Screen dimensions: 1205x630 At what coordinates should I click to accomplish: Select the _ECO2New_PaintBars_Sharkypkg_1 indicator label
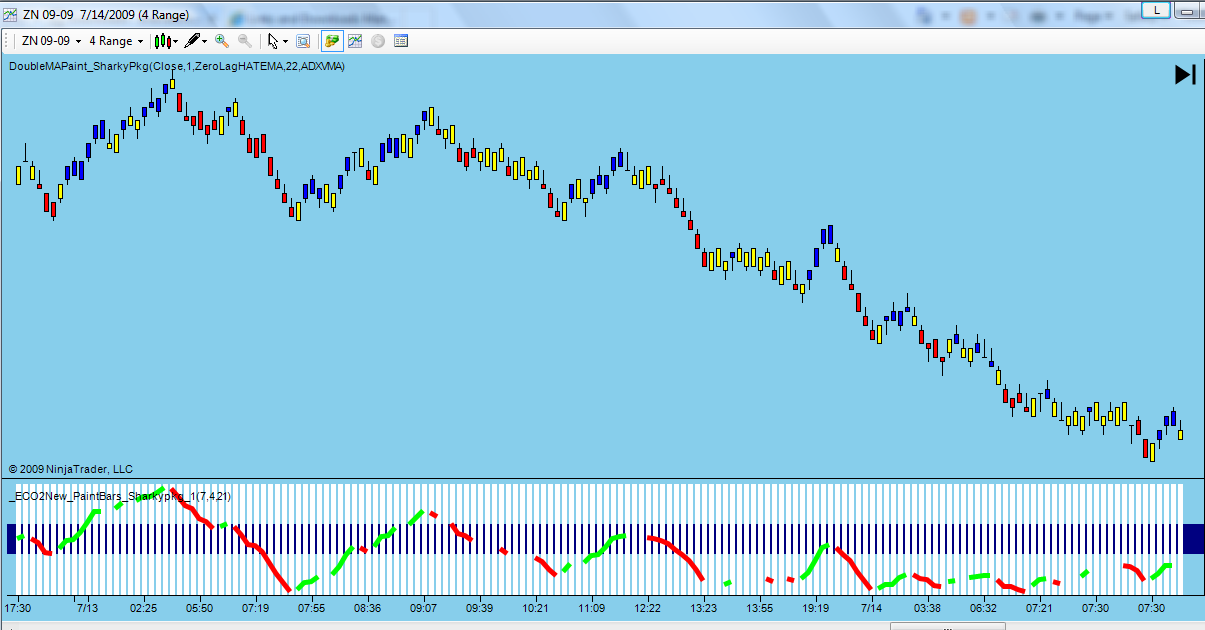[x=120, y=495]
